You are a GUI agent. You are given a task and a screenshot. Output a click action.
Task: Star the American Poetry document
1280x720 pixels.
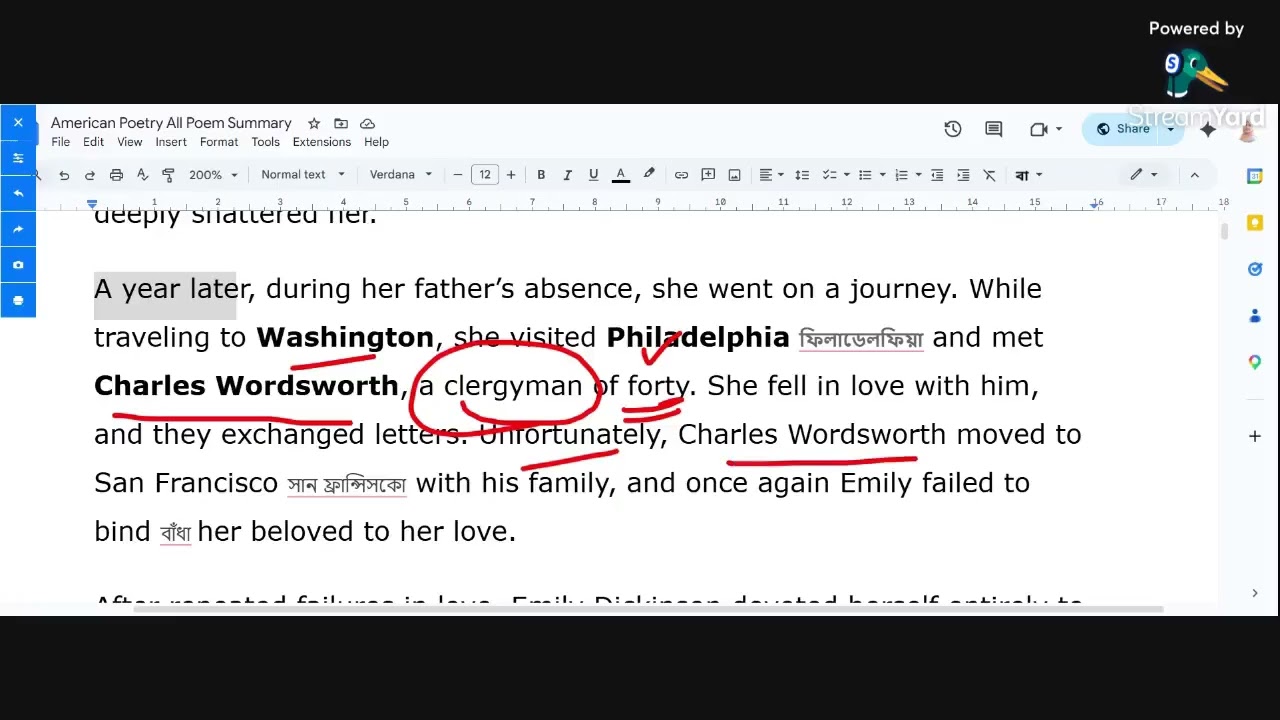[x=314, y=123]
